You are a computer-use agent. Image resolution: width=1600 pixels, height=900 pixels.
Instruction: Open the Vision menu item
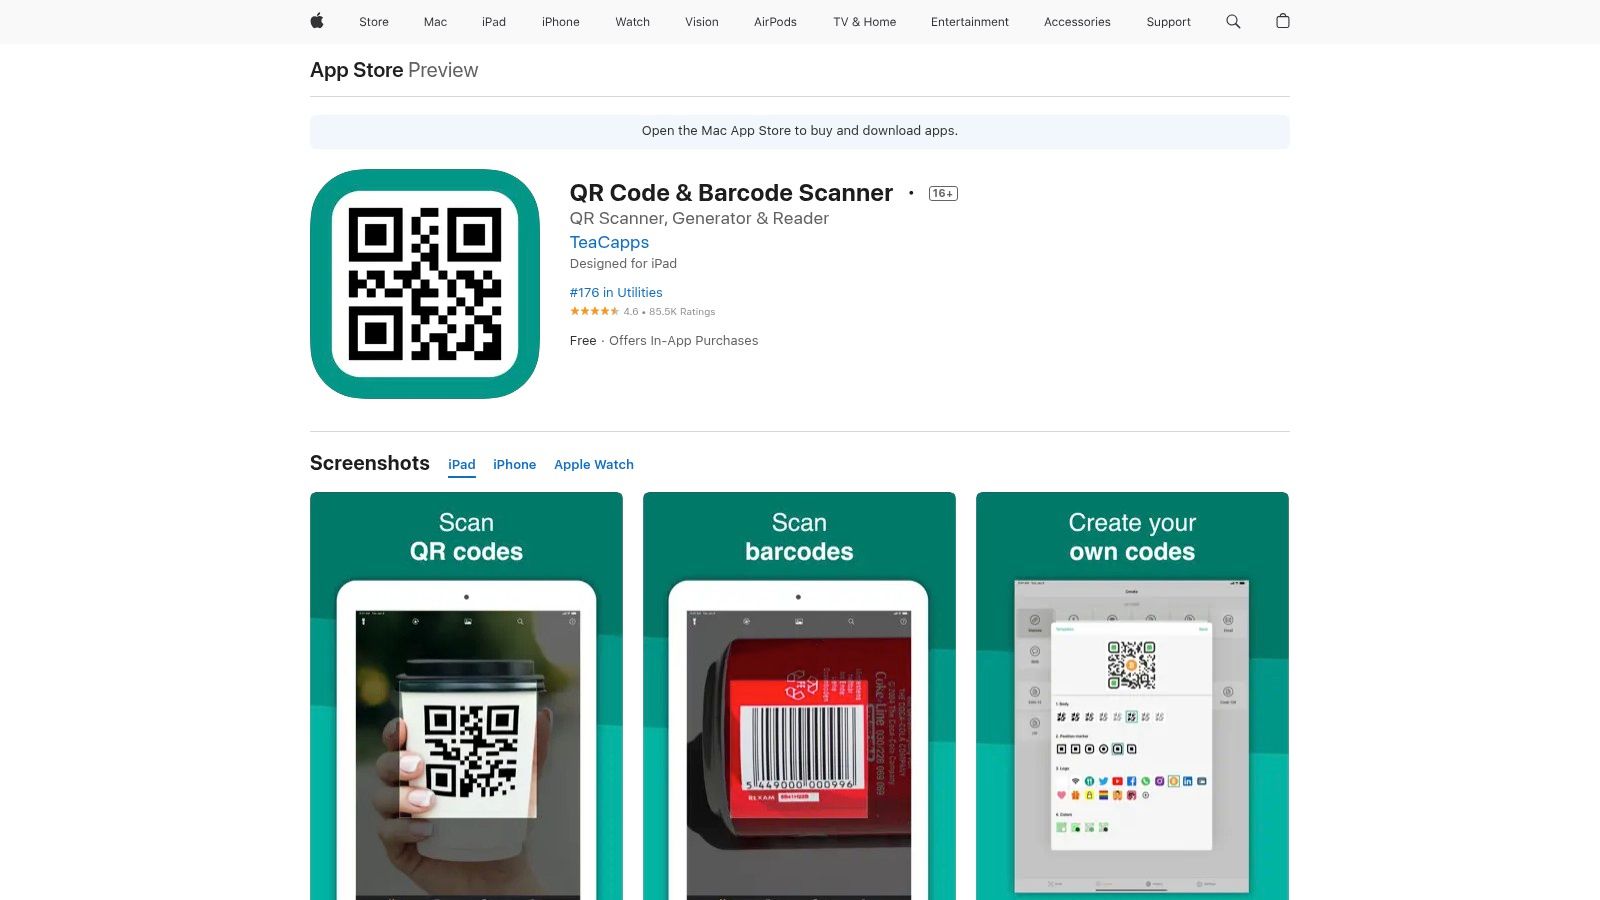[701, 21]
